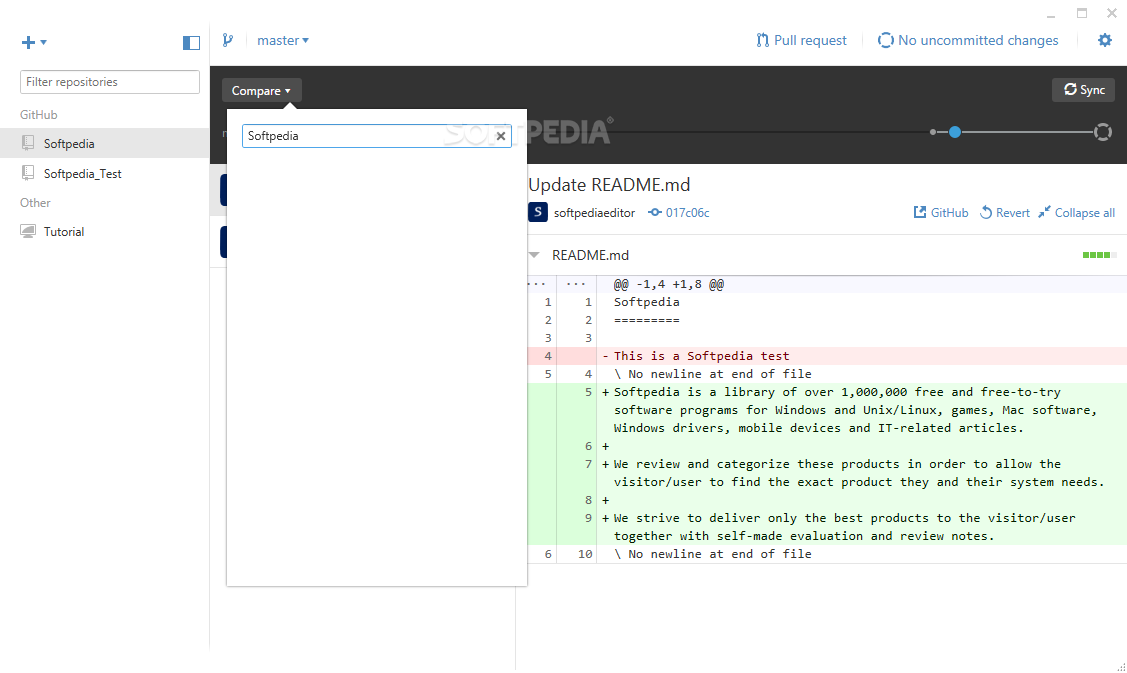Open the Tutorial repository
Screen dimensions: 1127x673
click(105, 232)
